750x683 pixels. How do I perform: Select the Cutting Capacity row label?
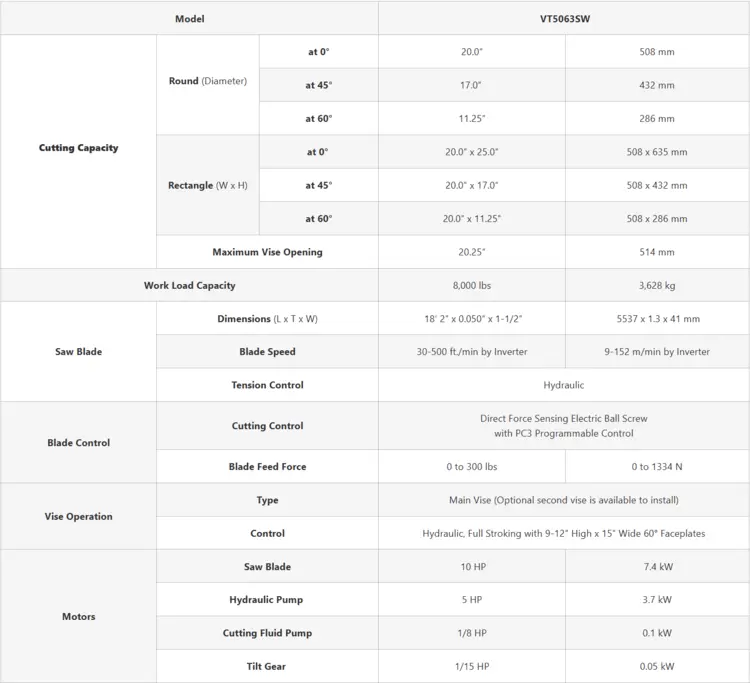click(78, 148)
